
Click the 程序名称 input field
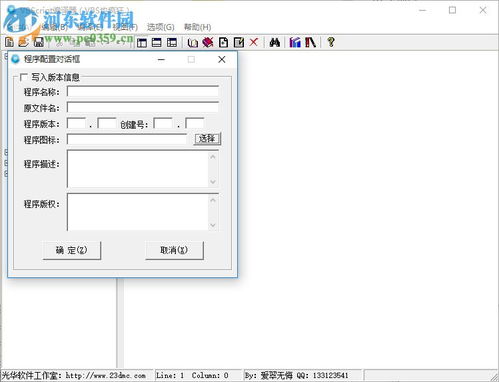143,91
